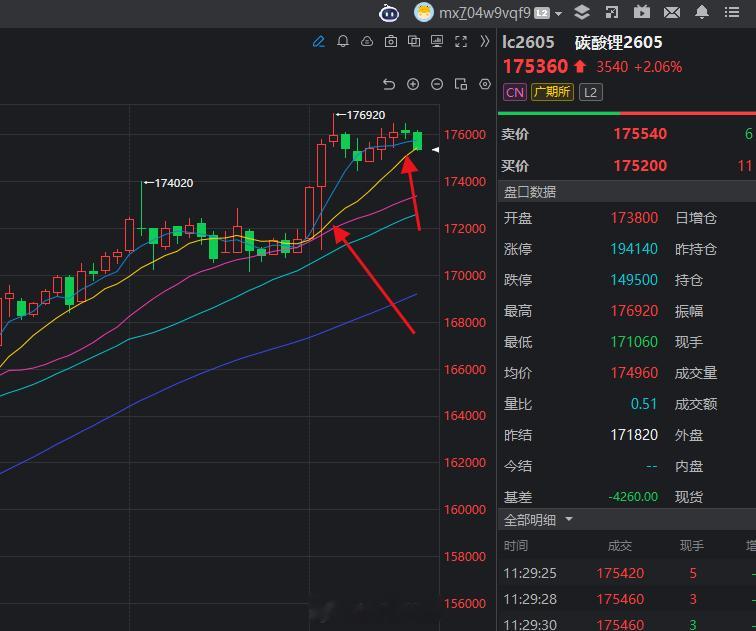This screenshot has height=631, width=756.
Task: Click the 昨持仓 label
Action: 696,249
